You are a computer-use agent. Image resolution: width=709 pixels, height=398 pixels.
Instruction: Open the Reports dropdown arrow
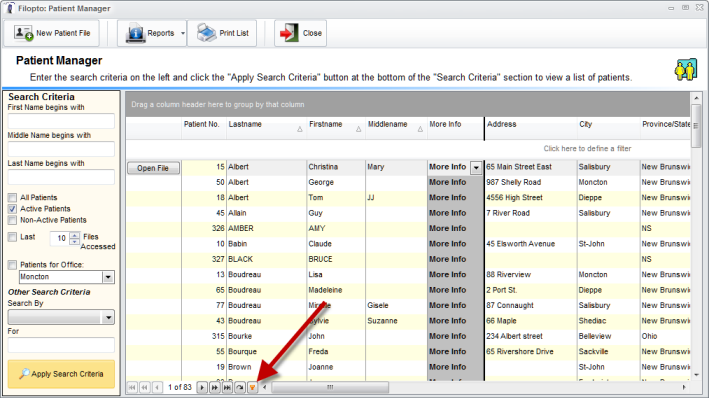point(183,33)
